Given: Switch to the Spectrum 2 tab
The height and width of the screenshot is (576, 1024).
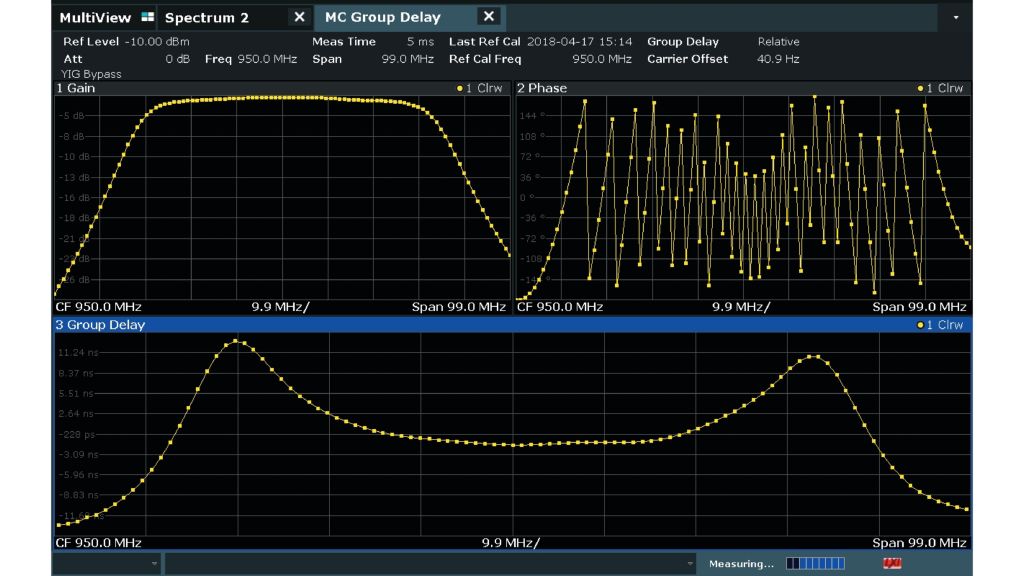Looking at the screenshot, I should point(207,18).
